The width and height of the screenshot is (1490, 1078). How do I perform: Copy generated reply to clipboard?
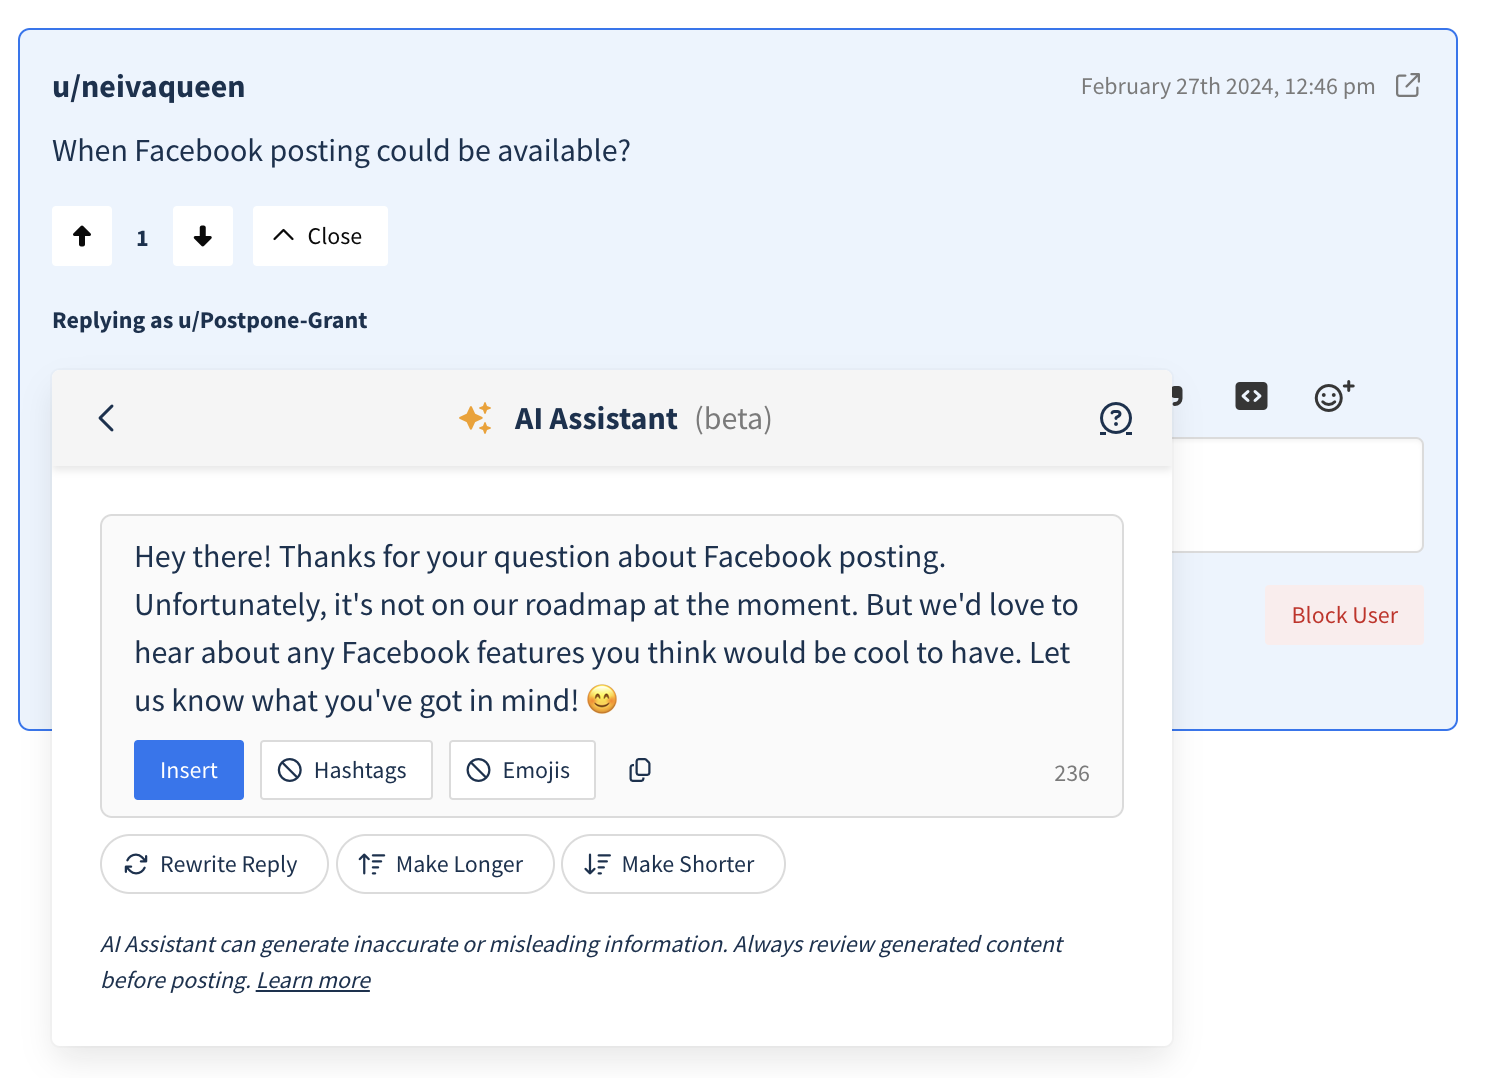pos(640,770)
